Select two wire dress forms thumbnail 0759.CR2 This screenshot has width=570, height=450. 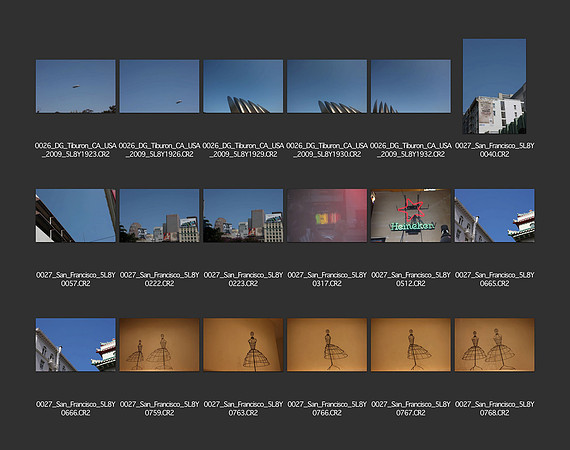159,345
